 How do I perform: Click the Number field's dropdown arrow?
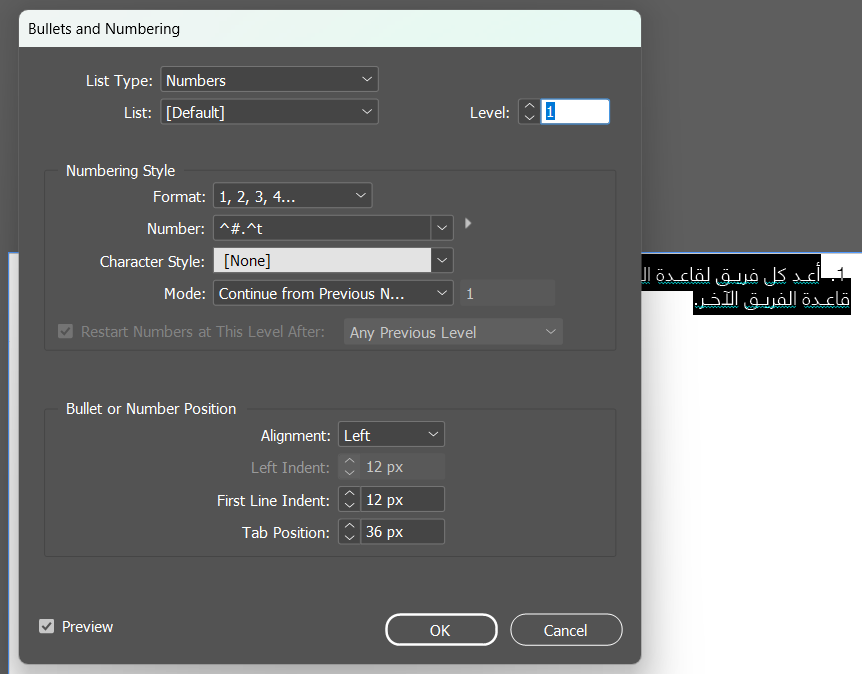click(442, 228)
